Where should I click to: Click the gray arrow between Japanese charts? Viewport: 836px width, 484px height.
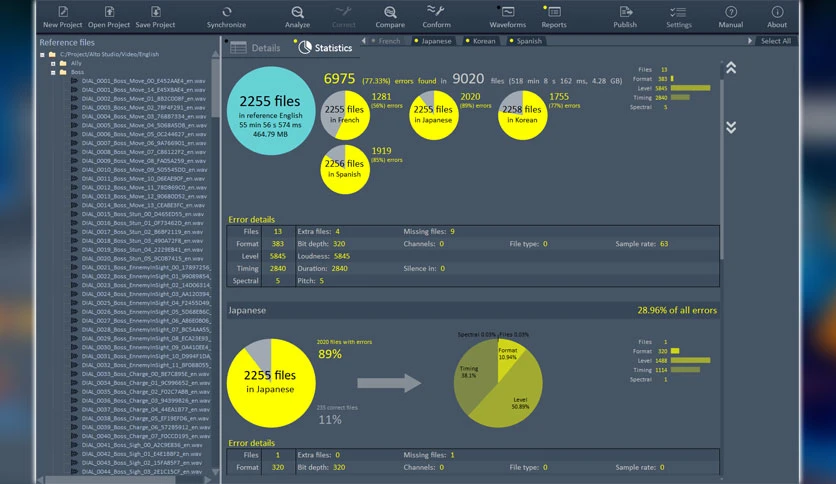click(x=389, y=383)
